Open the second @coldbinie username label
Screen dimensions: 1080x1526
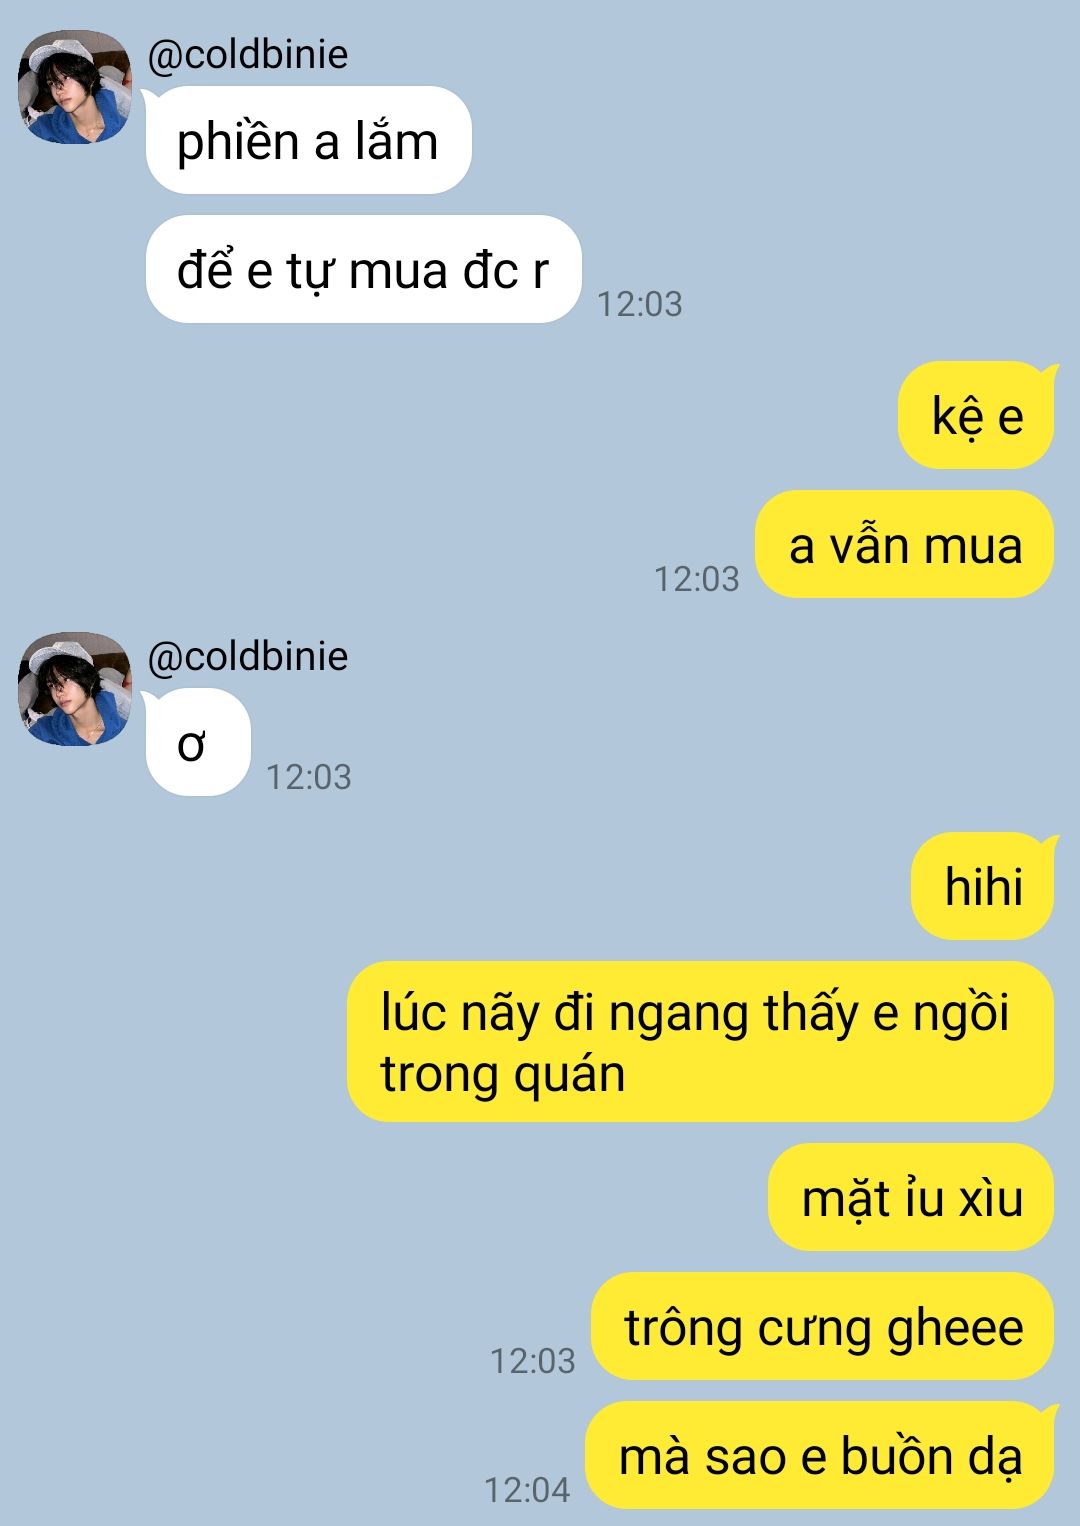pyautogui.click(x=248, y=656)
